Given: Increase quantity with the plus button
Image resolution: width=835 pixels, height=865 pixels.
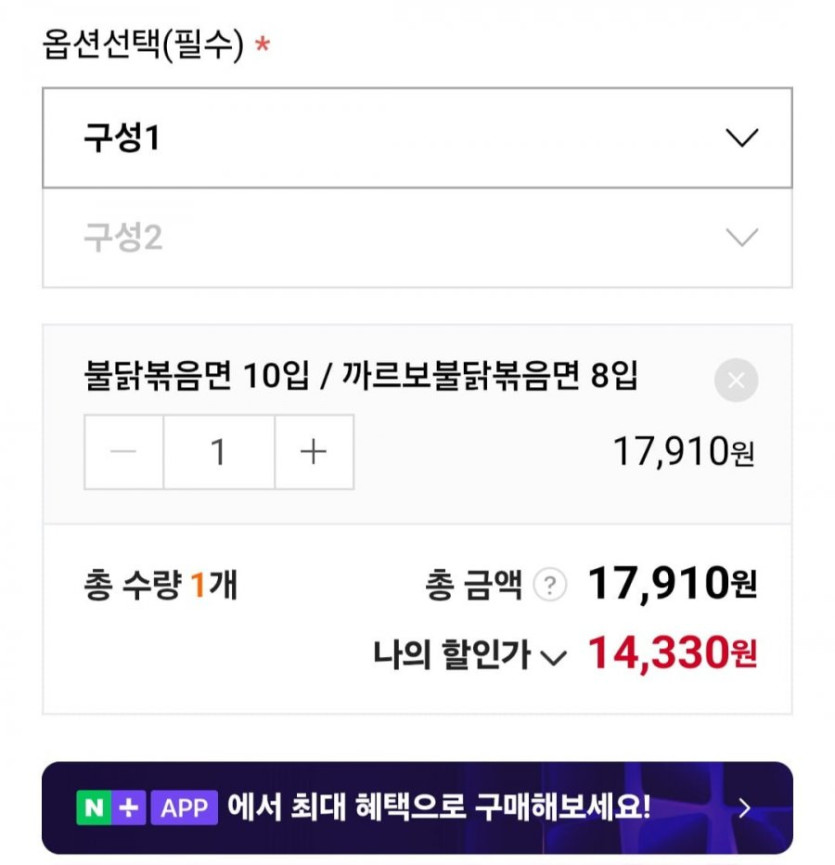Looking at the screenshot, I should pyautogui.click(x=314, y=453).
